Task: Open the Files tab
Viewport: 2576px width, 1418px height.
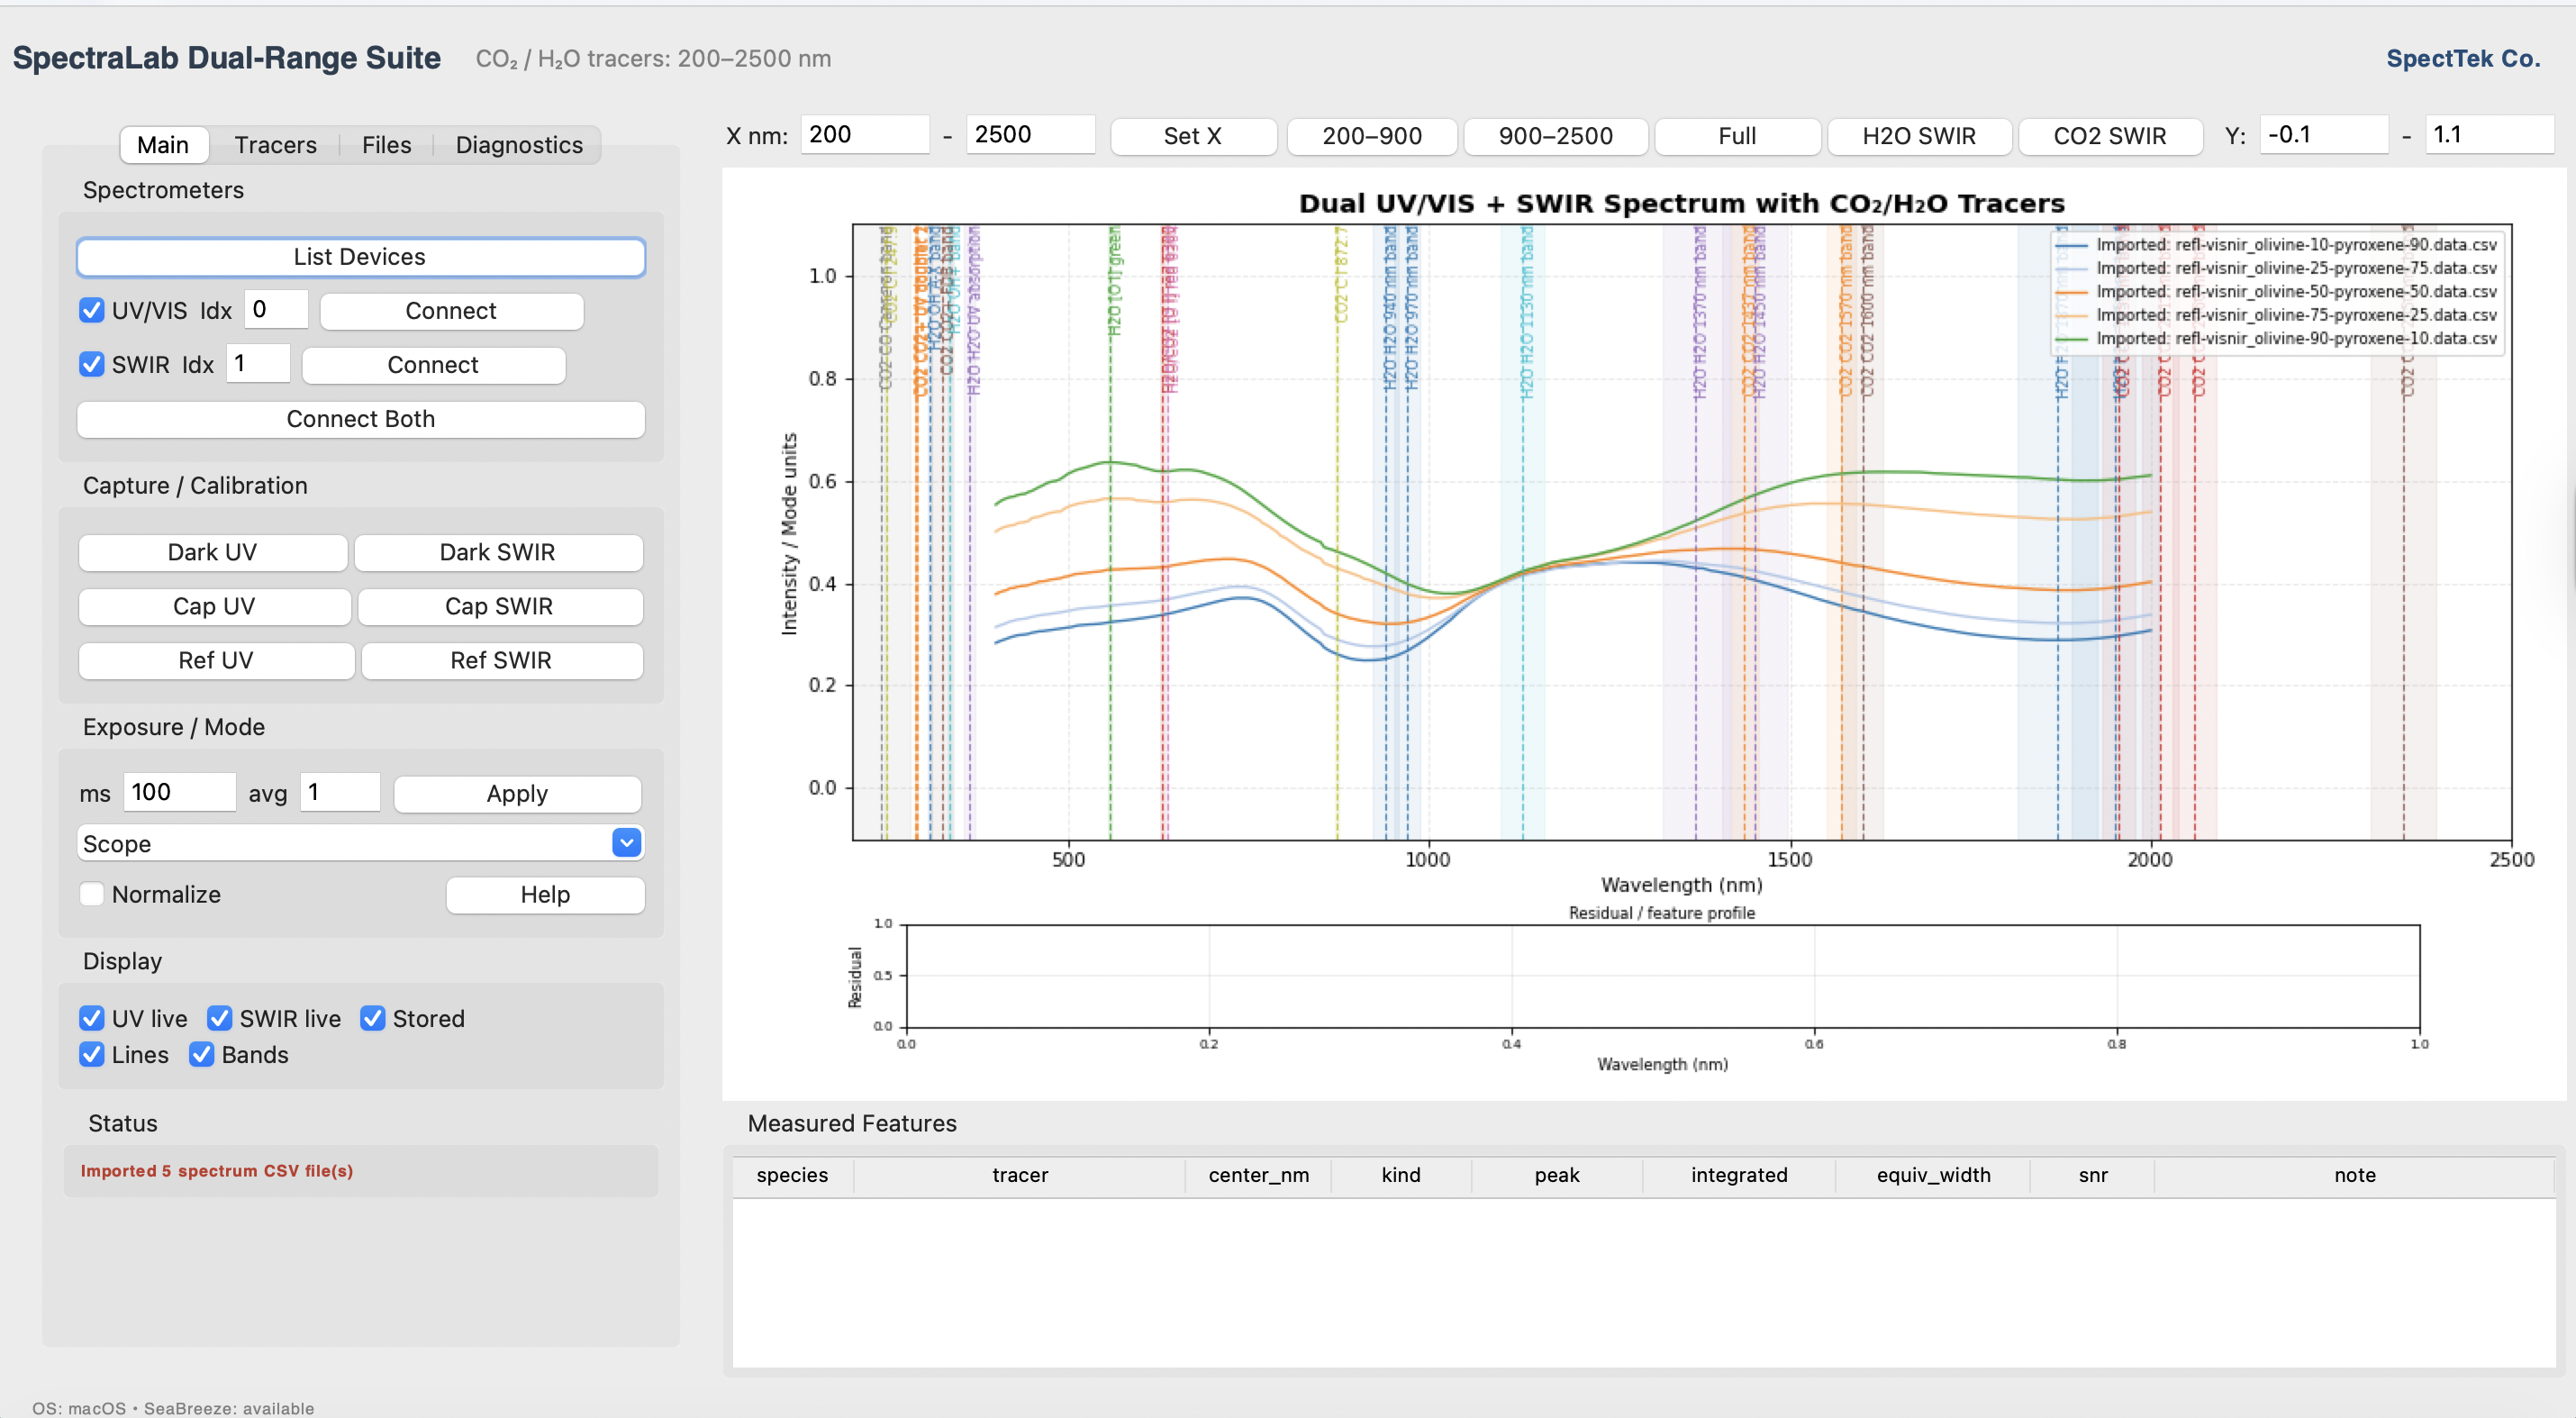Action: [386, 145]
